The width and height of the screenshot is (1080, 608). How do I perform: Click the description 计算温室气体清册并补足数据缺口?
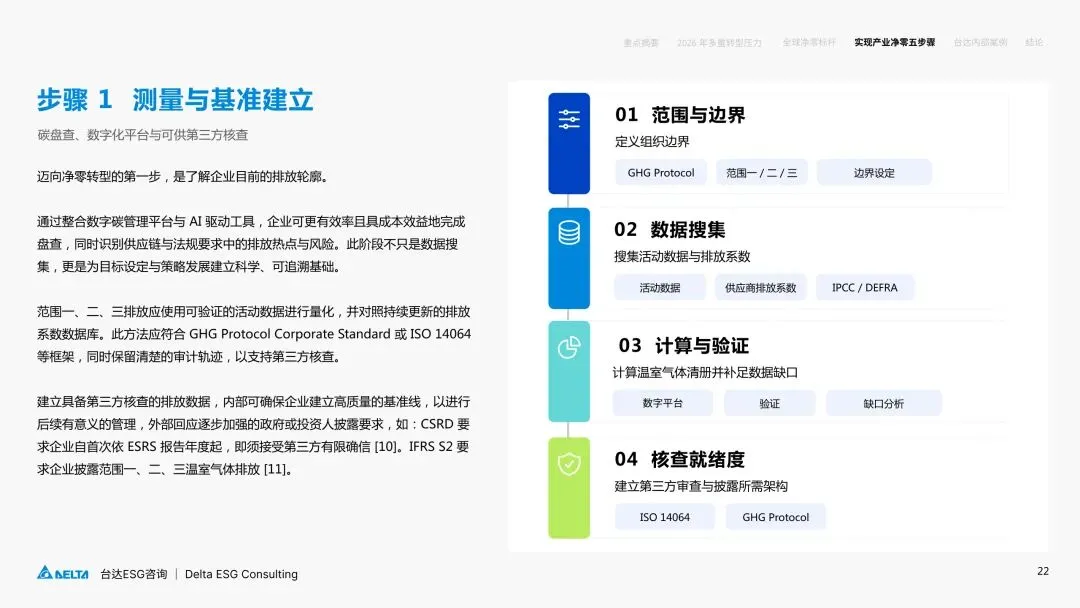pyautogui.click(x=705, y=373)
